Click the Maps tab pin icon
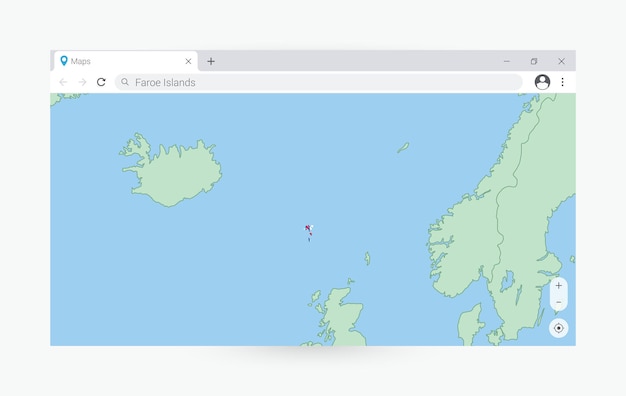The height and width of the screenshot is (396, 626). [x=64, y=61]
